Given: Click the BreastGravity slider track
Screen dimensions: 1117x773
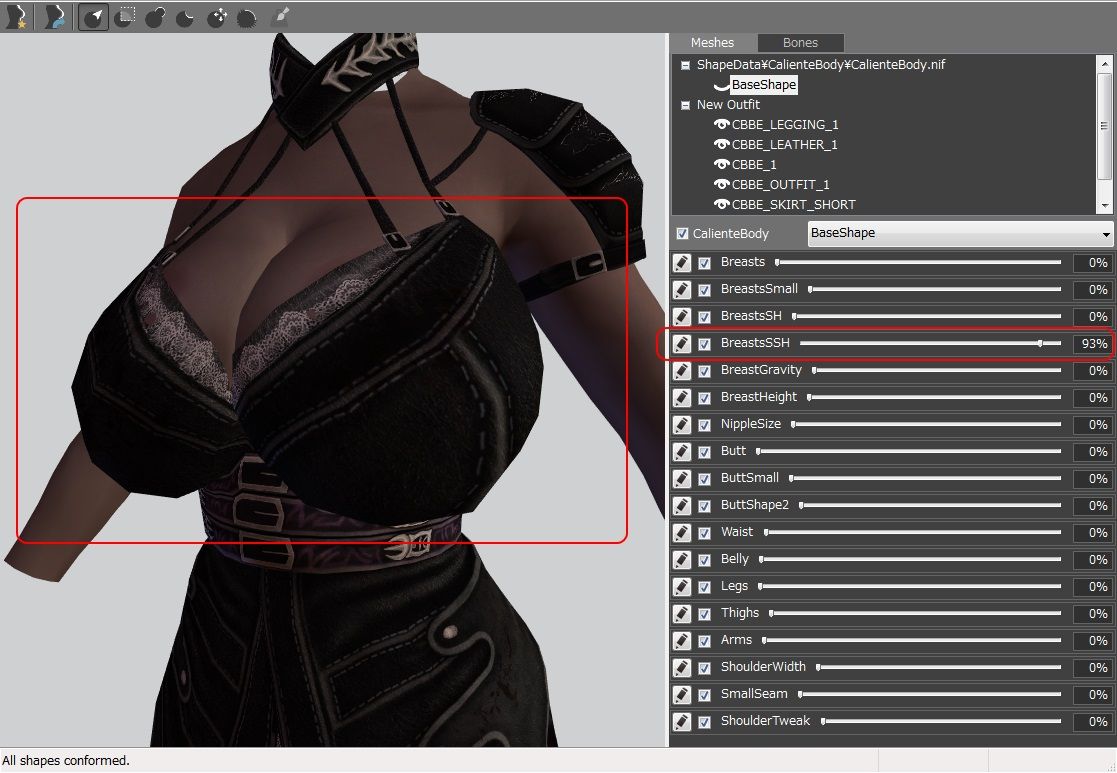Looking at the screenshot, I should click(936, 370).
